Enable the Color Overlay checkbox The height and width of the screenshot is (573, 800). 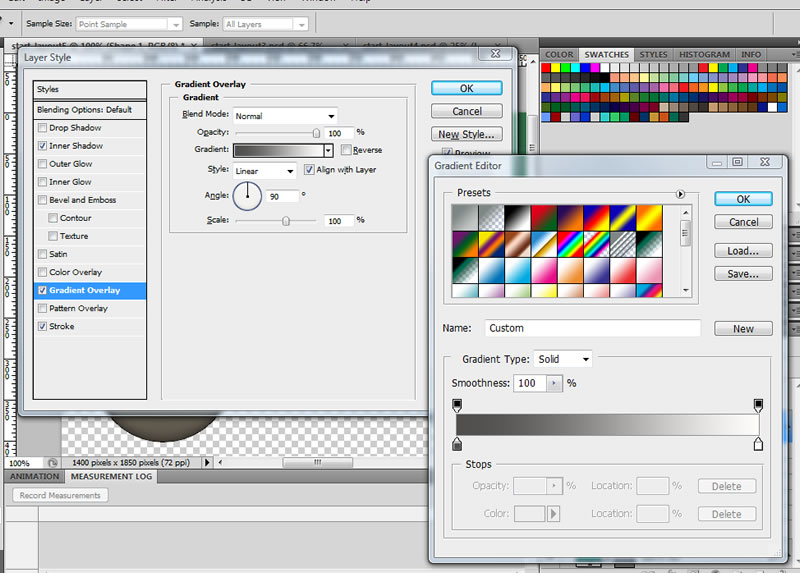click(x=42, y=272)
